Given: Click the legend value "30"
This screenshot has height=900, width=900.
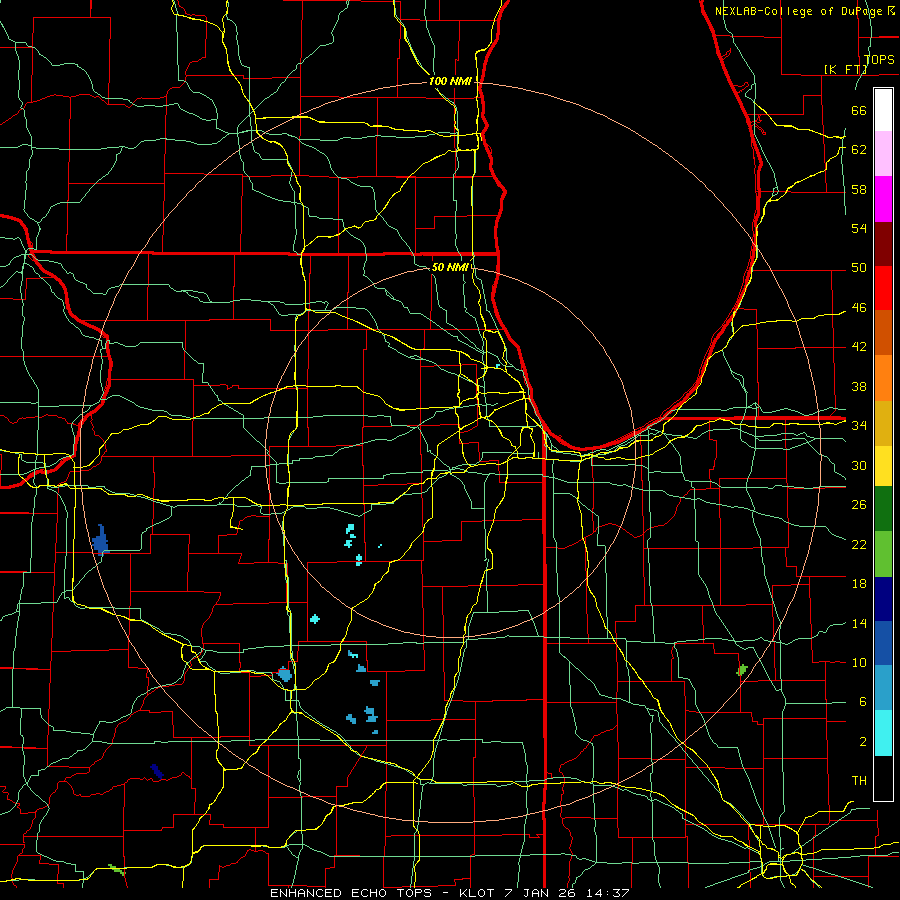Looking at the screenshot, I should pyautogui.click(x=859, y=465).
